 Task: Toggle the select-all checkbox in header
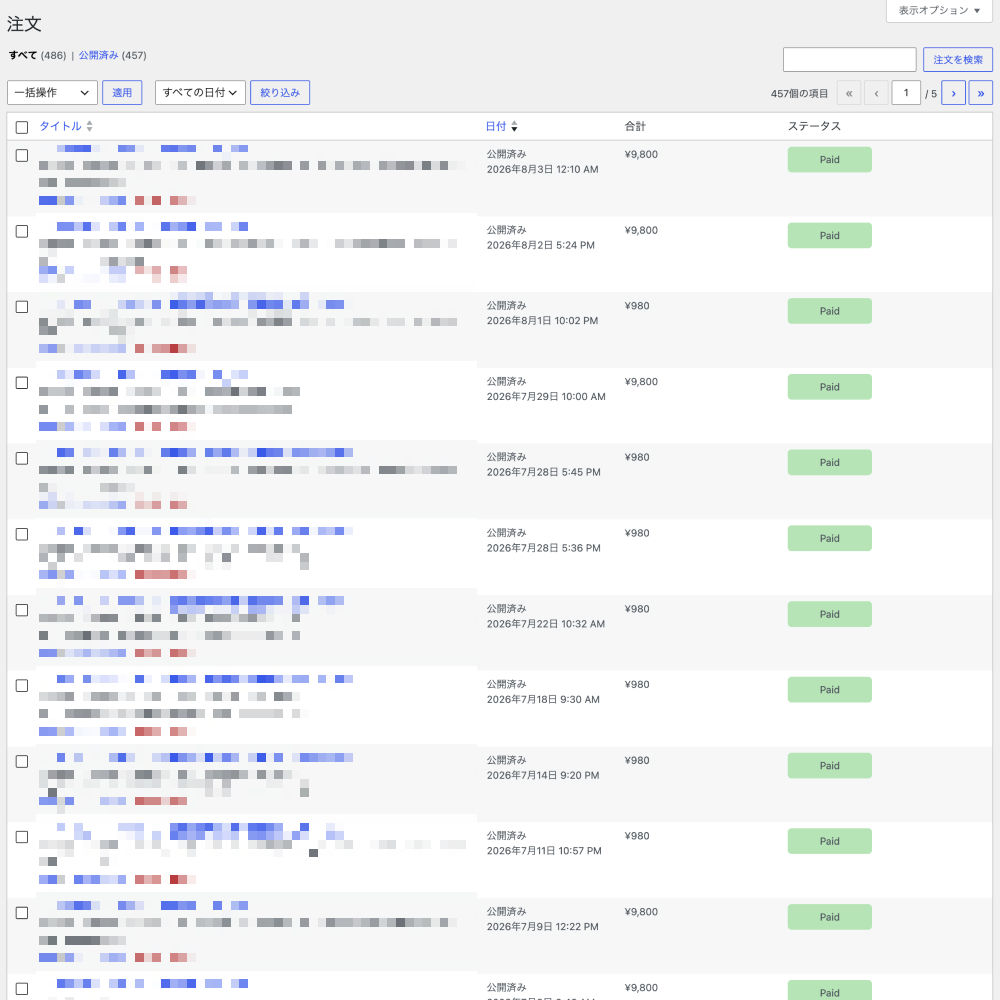[22, 127]
